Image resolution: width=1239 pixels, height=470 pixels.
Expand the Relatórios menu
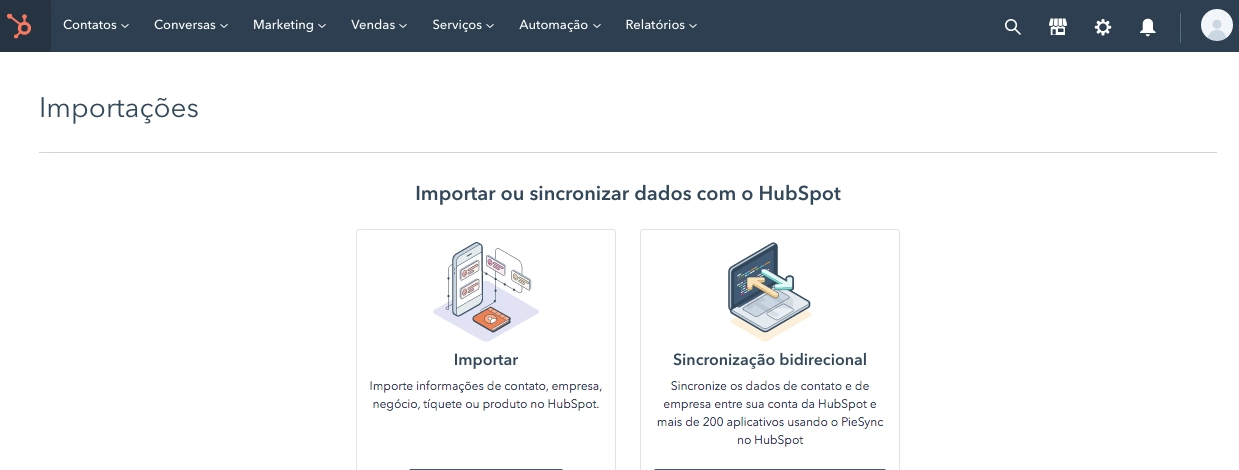click(x=661, y=25)
